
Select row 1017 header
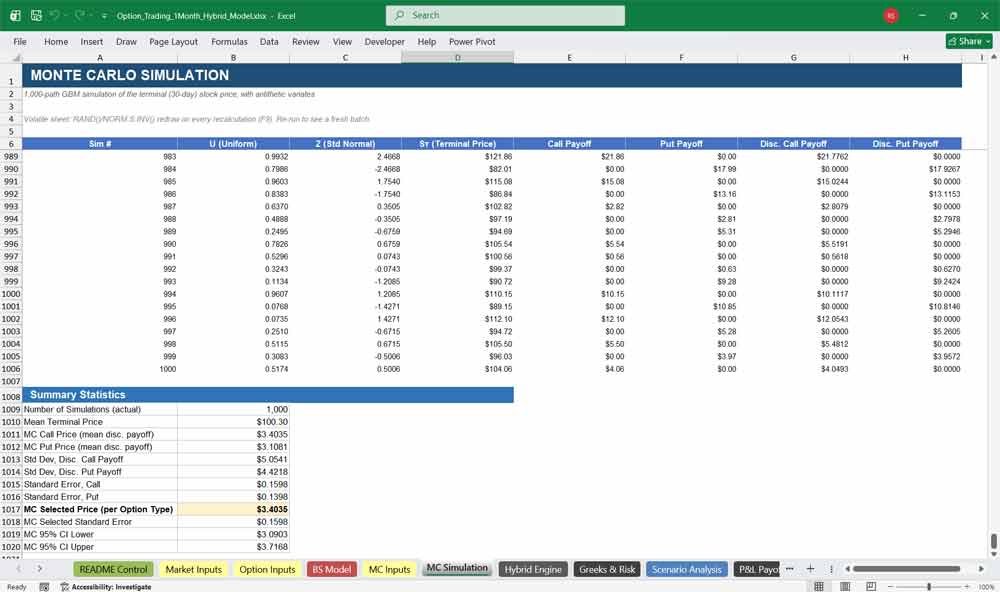pos(11,510)
